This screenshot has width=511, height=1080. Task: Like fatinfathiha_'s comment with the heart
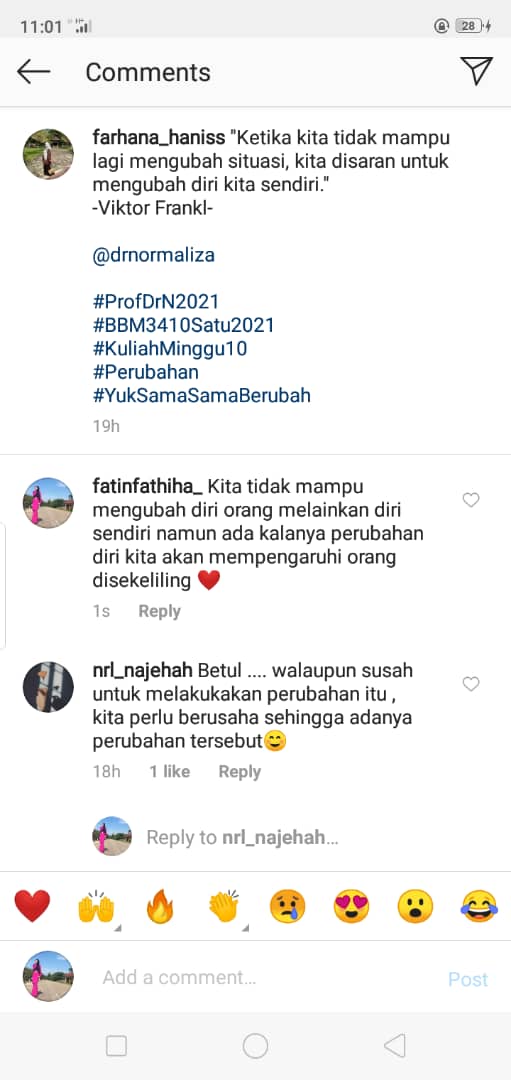point(471,500)
